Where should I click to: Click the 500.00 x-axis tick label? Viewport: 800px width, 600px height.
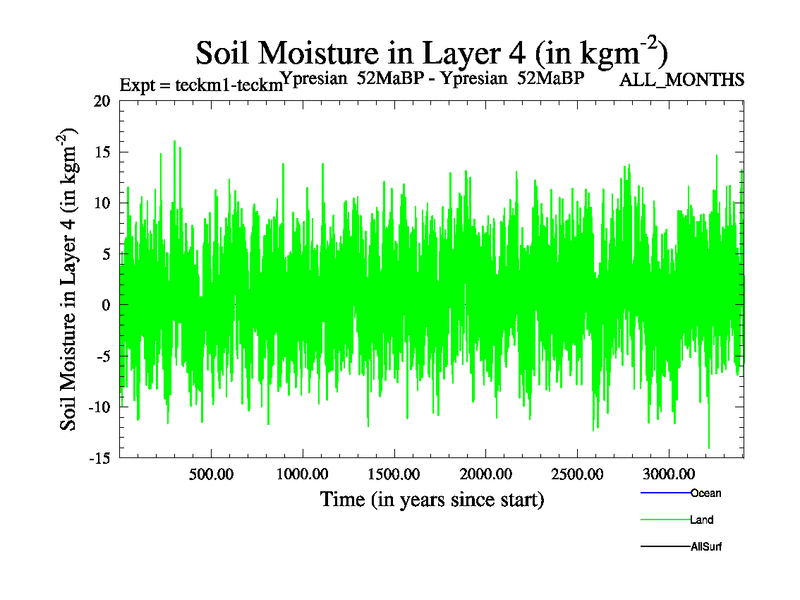211,474
